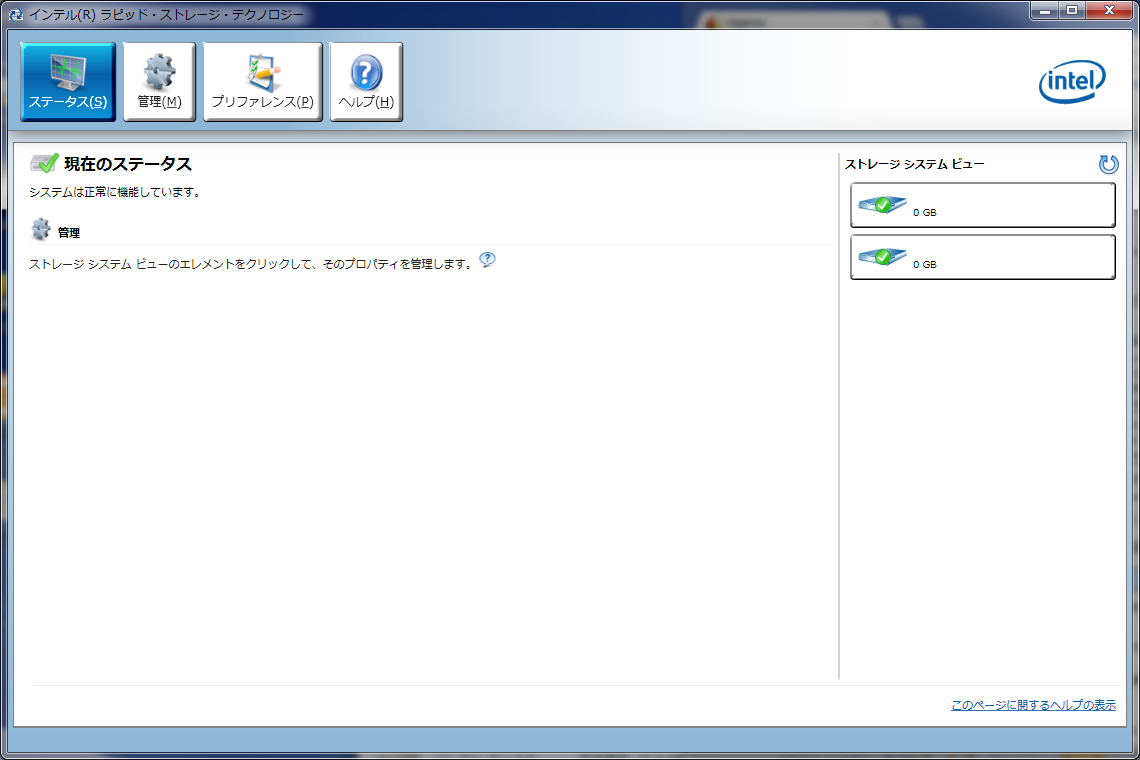Click the Intel logo

[1072, 81]
